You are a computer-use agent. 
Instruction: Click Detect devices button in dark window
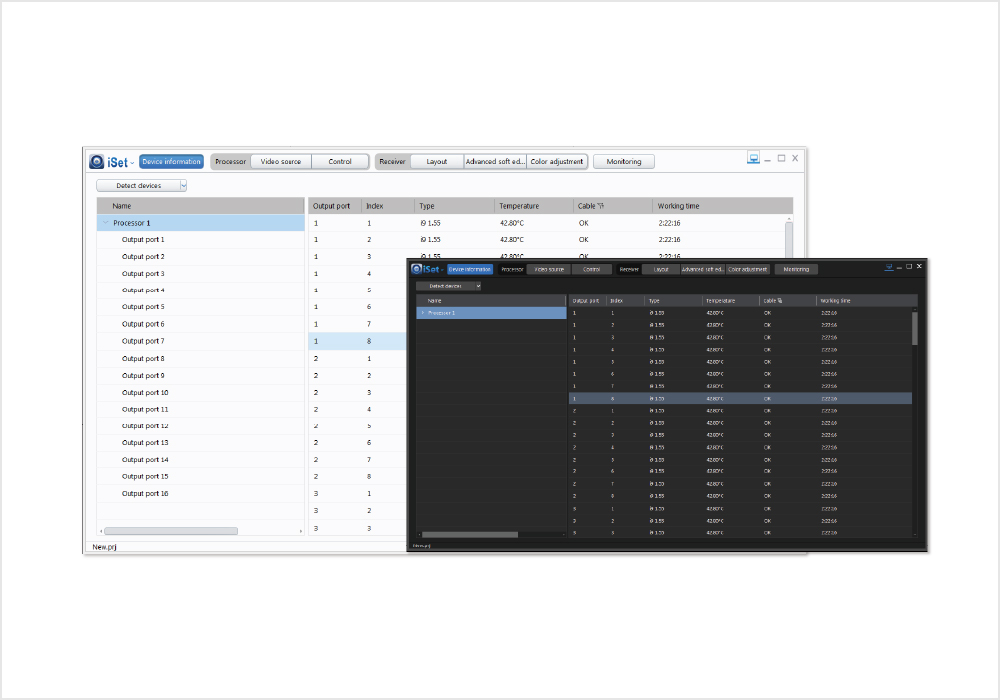(446, 286)
